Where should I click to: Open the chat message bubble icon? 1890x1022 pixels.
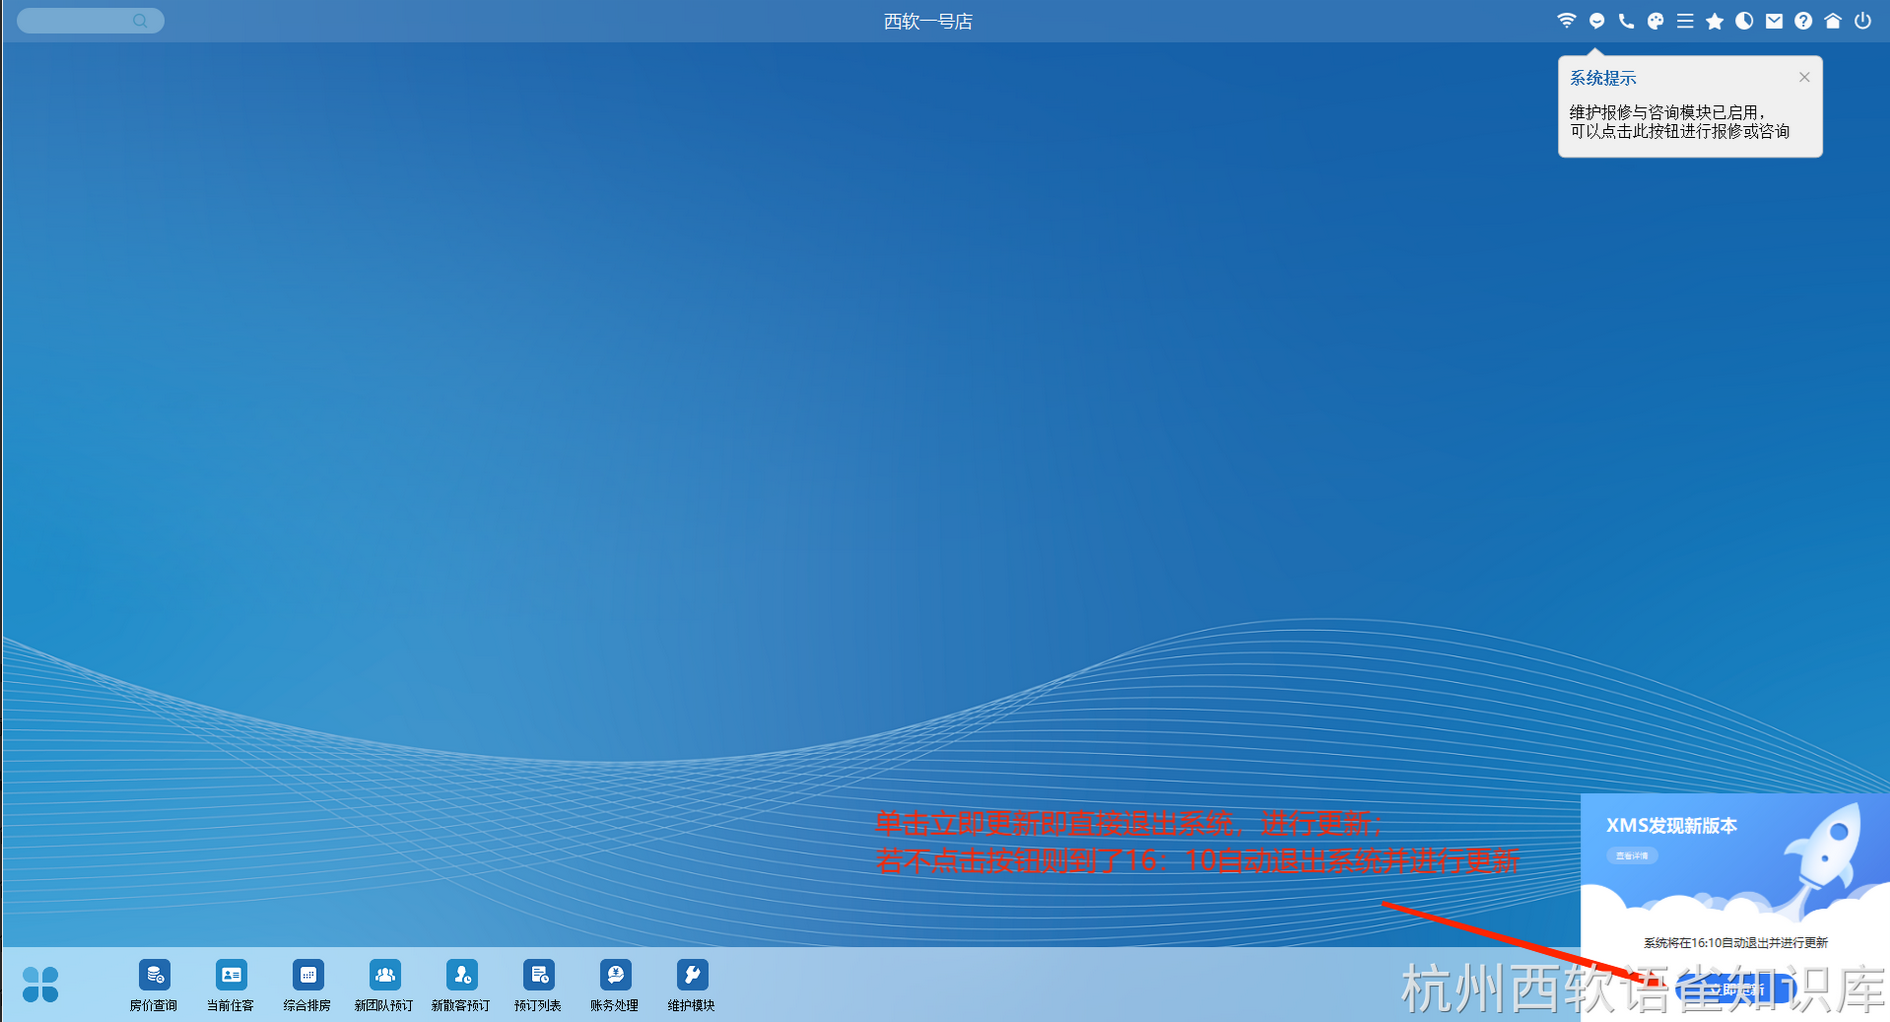(1597, 20)
